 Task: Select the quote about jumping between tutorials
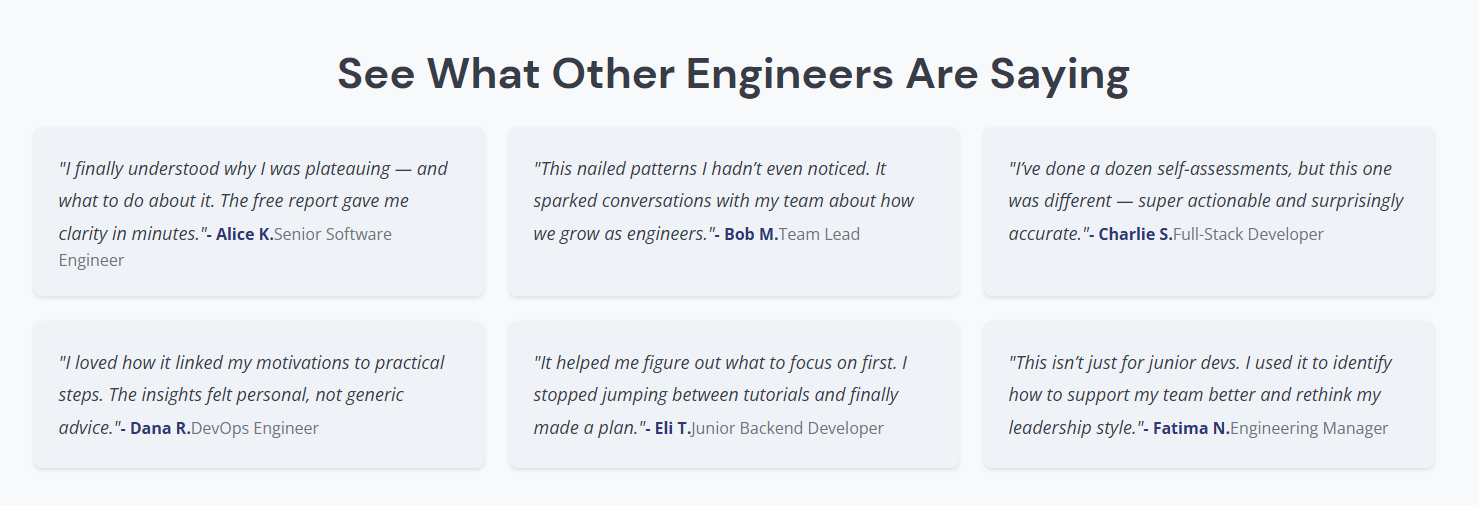(x=715, y=395)
